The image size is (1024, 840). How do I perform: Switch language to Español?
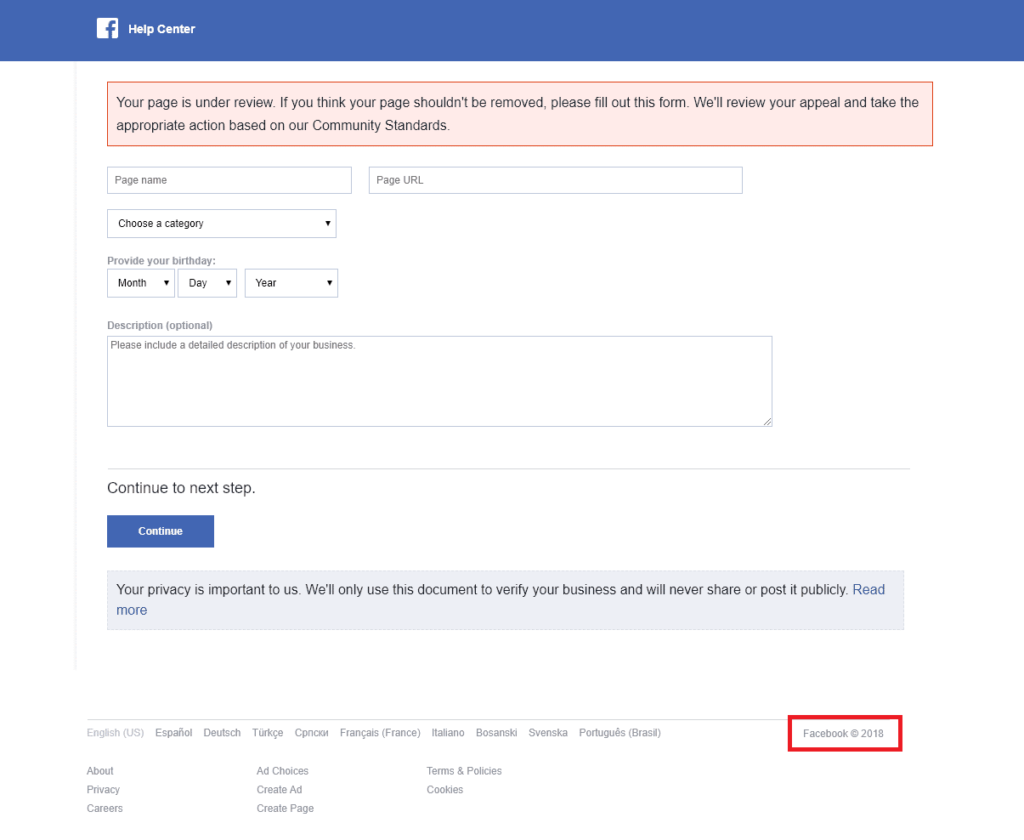click(x=173, y=732)
